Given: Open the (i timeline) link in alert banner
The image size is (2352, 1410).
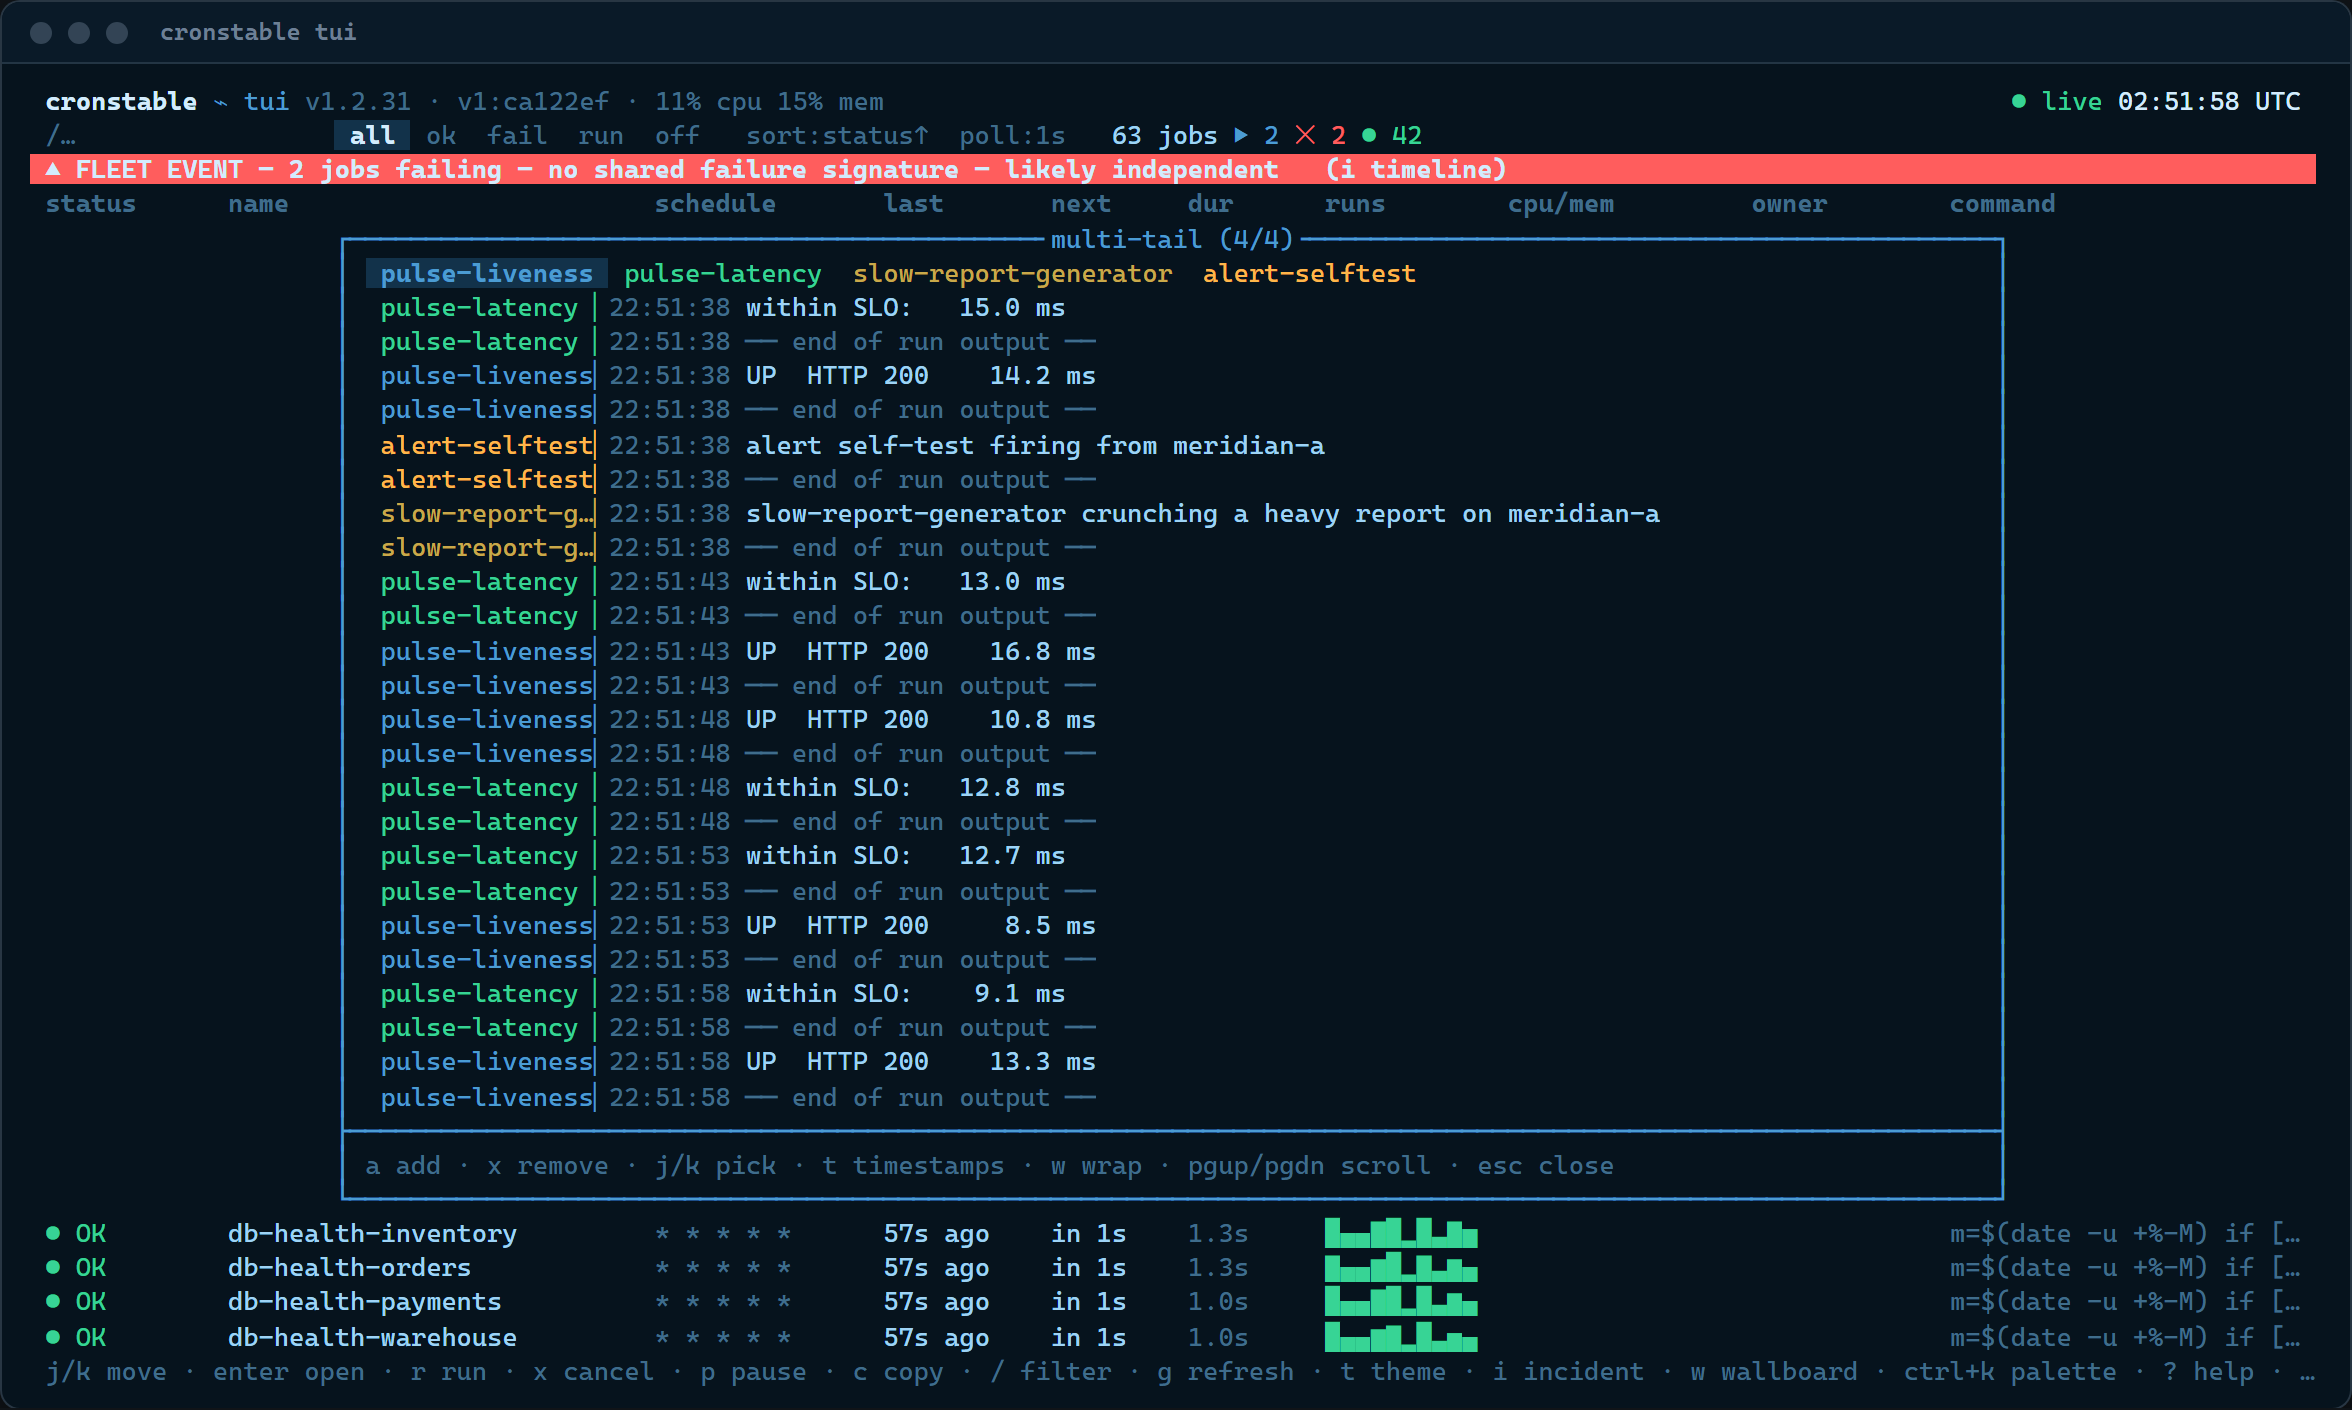Looking at the screenshot, I should (1416, 169).
